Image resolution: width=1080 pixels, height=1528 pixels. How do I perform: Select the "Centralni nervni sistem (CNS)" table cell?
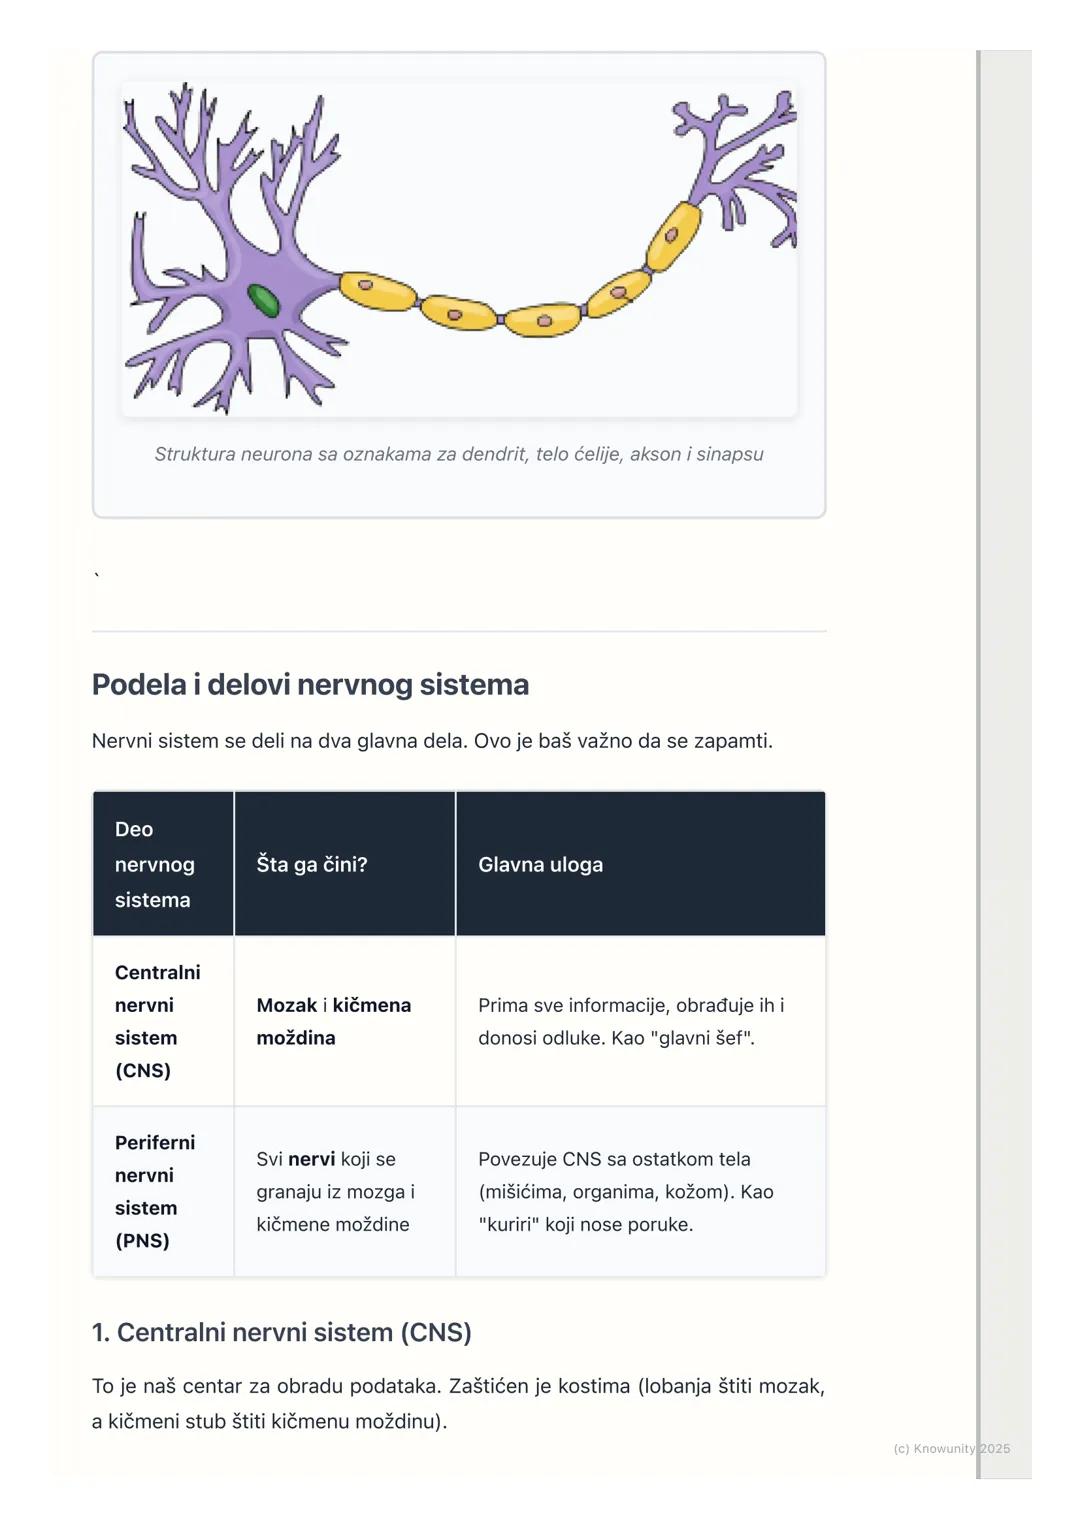coord(158,1021)
